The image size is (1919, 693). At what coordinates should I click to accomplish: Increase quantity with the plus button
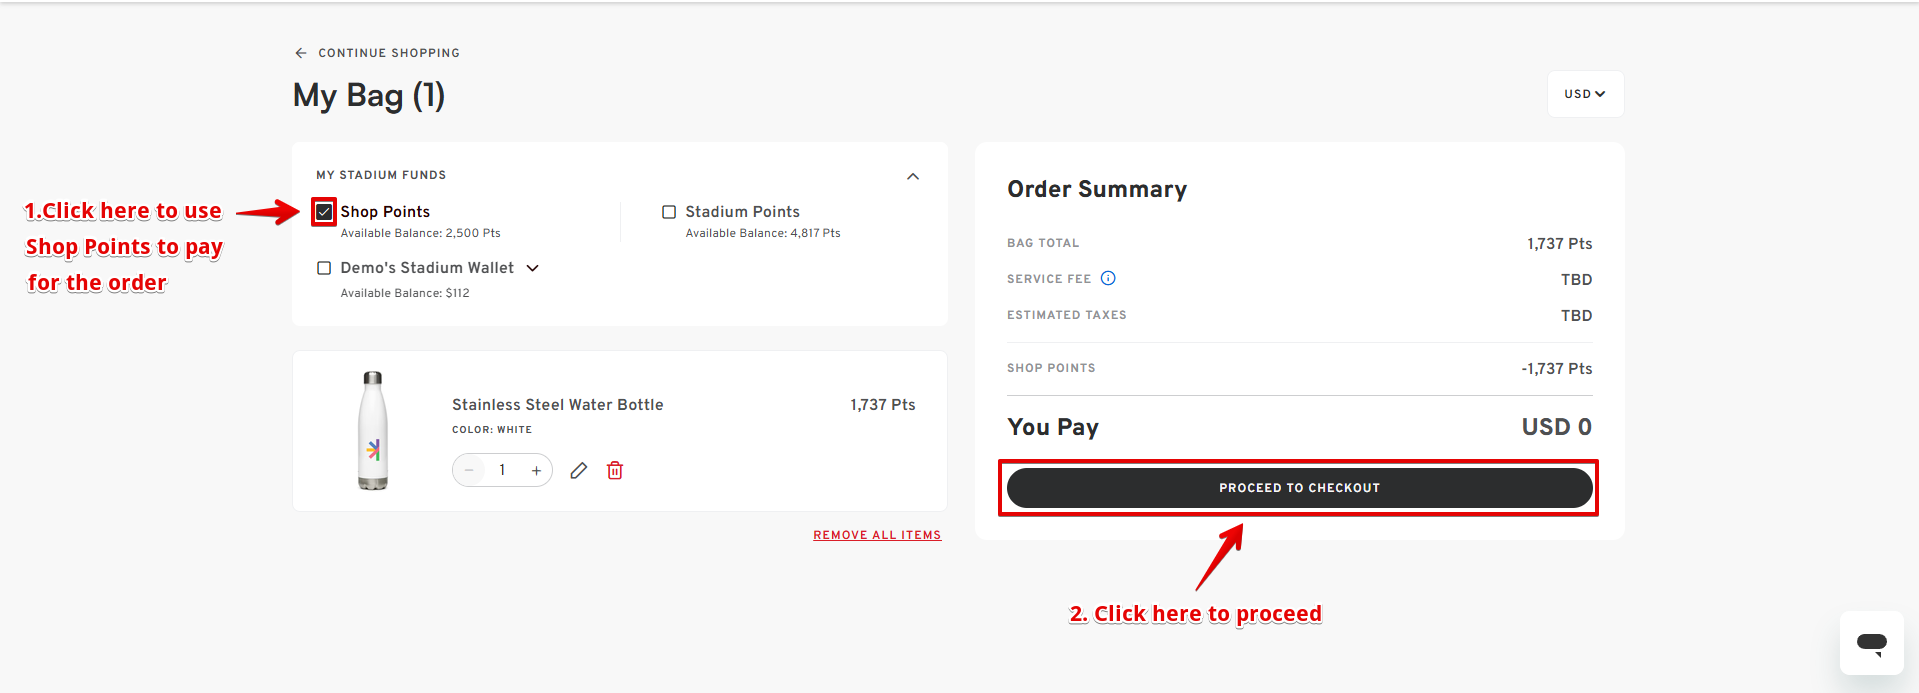pyautogui.click(x=537, y=470)
